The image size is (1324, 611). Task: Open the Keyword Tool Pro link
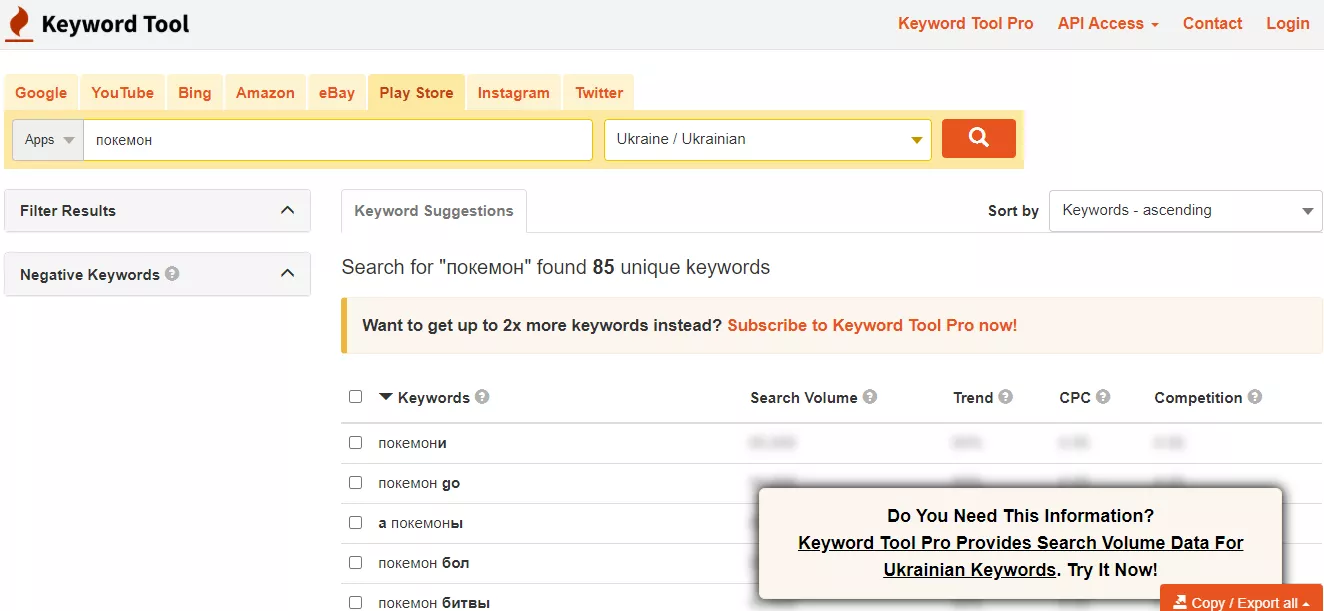tap(966, 24)
